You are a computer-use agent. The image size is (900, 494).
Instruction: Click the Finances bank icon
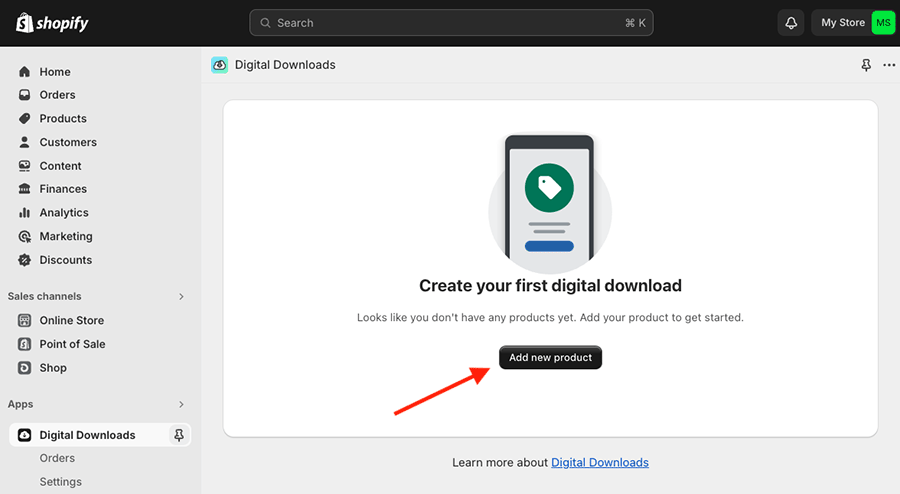[x=24, y=189]
